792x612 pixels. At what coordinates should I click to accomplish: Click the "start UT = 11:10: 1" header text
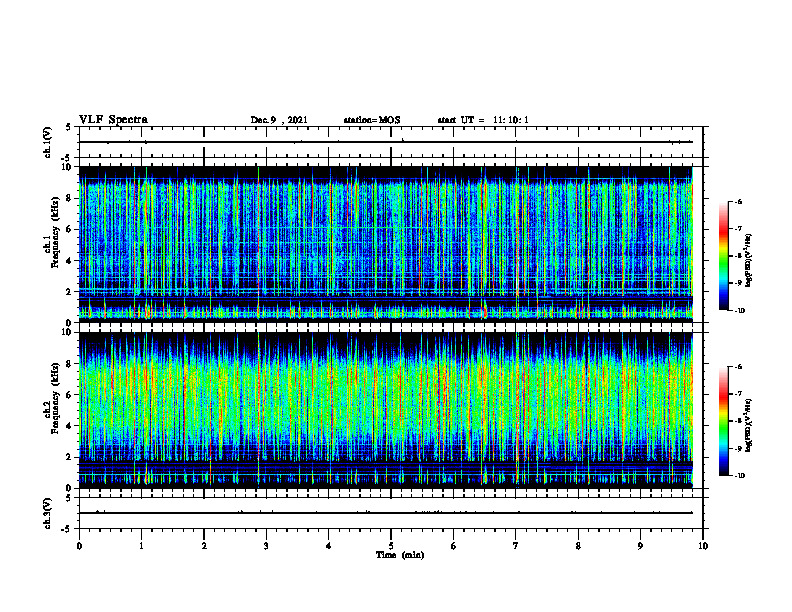[483, 120]
